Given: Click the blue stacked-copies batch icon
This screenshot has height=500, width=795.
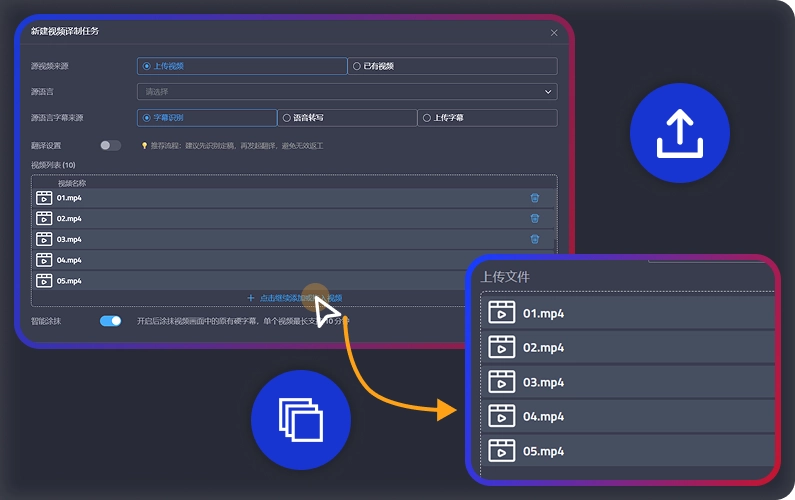Looking at the screenshot, I should point(301,419).
